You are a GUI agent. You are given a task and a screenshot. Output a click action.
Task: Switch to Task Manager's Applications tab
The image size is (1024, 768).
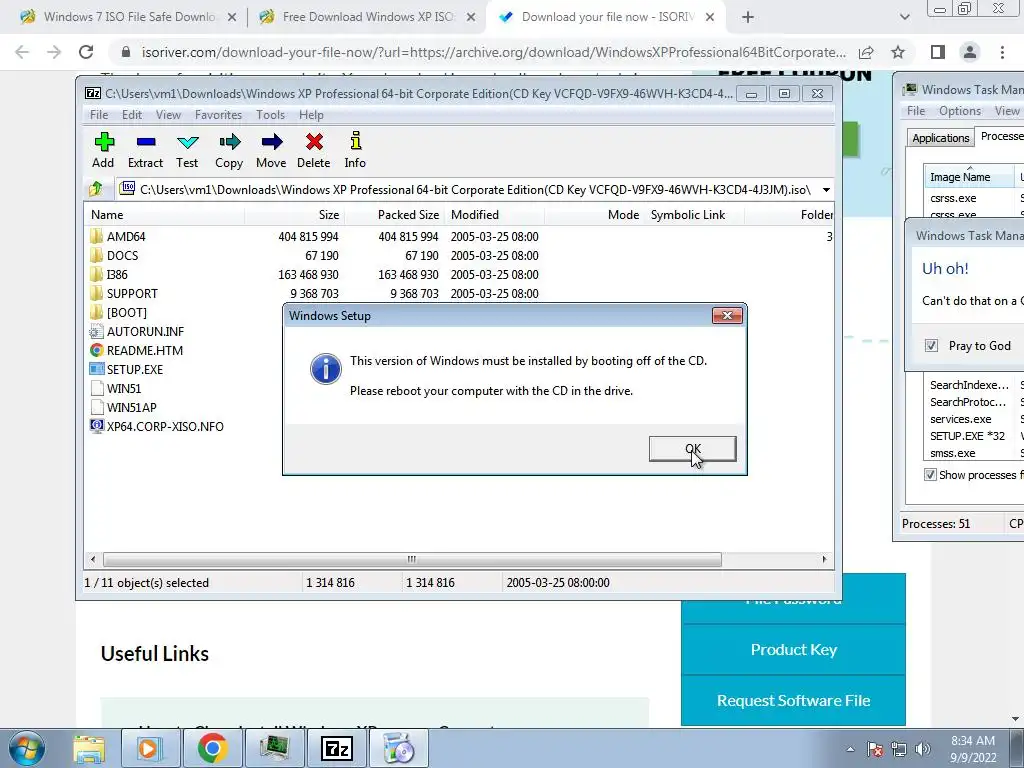pyautogui.click(x=940, y=138)
